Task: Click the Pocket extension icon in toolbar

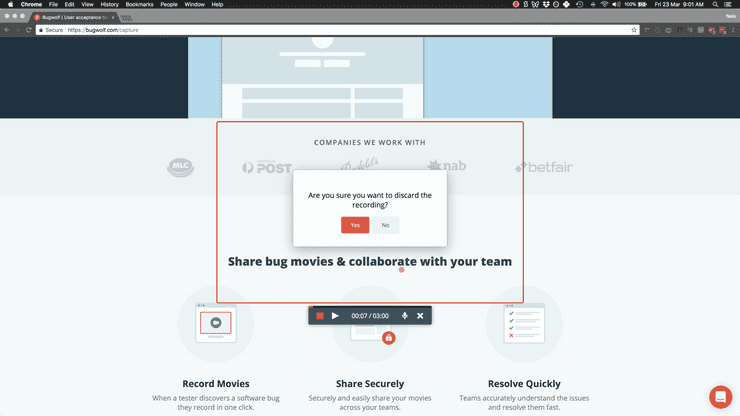Action: (668, 30)
